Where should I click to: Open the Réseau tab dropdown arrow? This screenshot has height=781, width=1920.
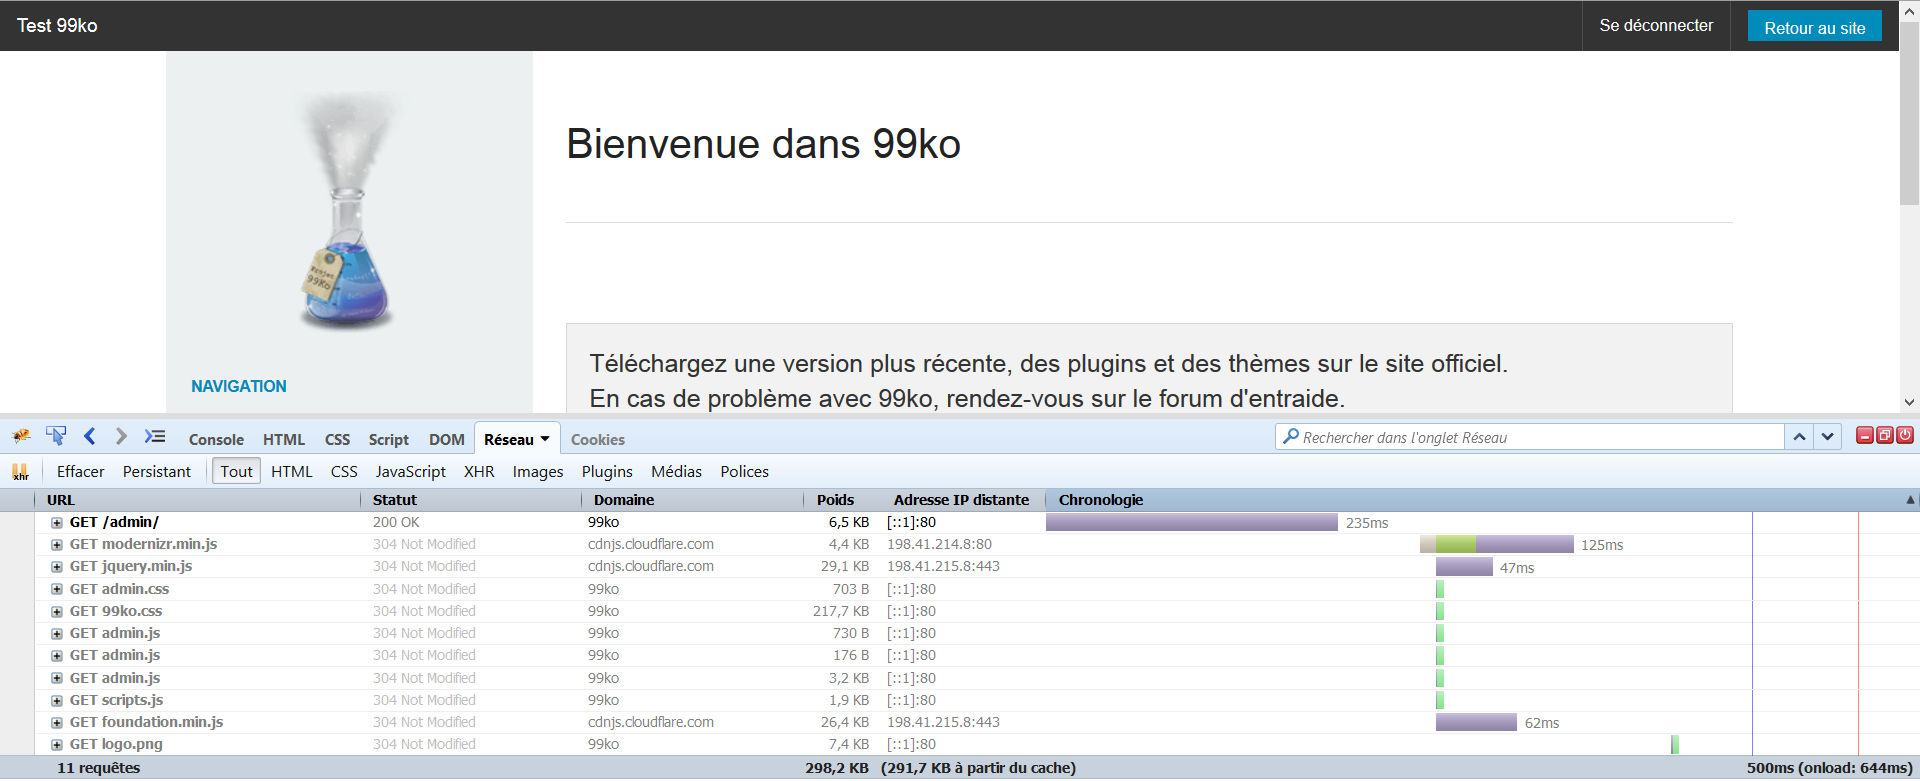click(545, 439)
